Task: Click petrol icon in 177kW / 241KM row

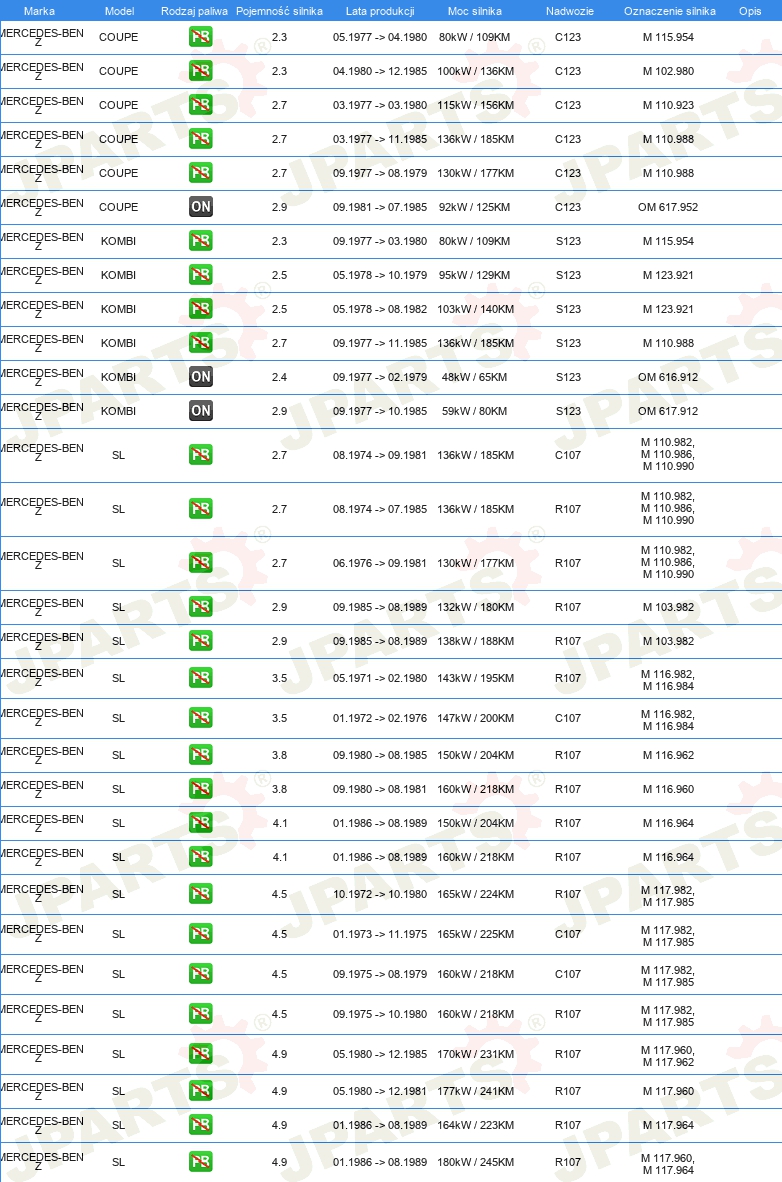Action: pyautogui.click(x=201, y=1090)
